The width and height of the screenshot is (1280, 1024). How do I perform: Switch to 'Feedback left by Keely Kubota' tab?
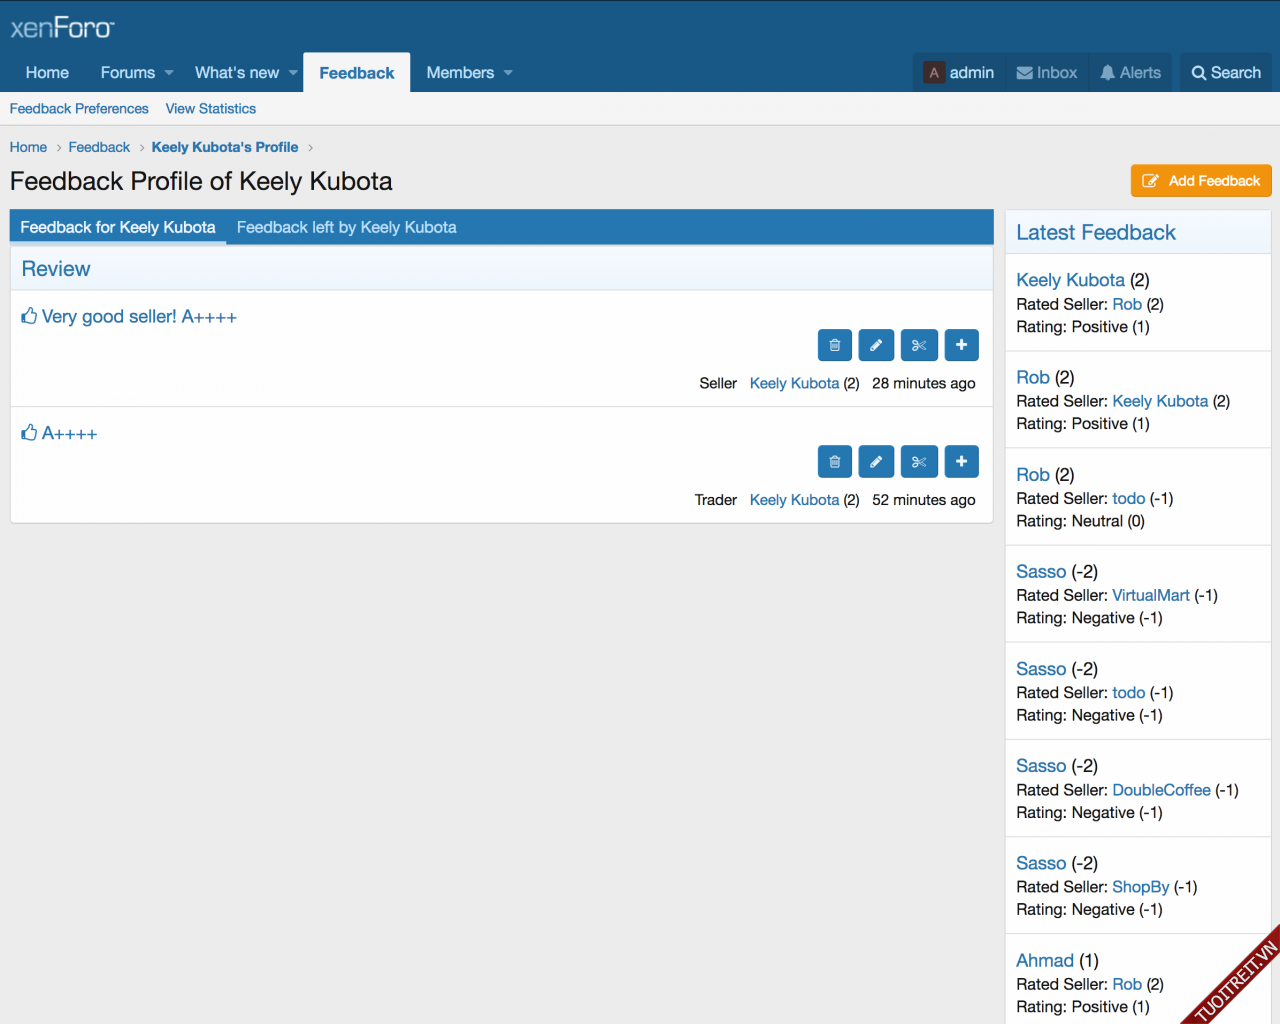click(346, 228)
